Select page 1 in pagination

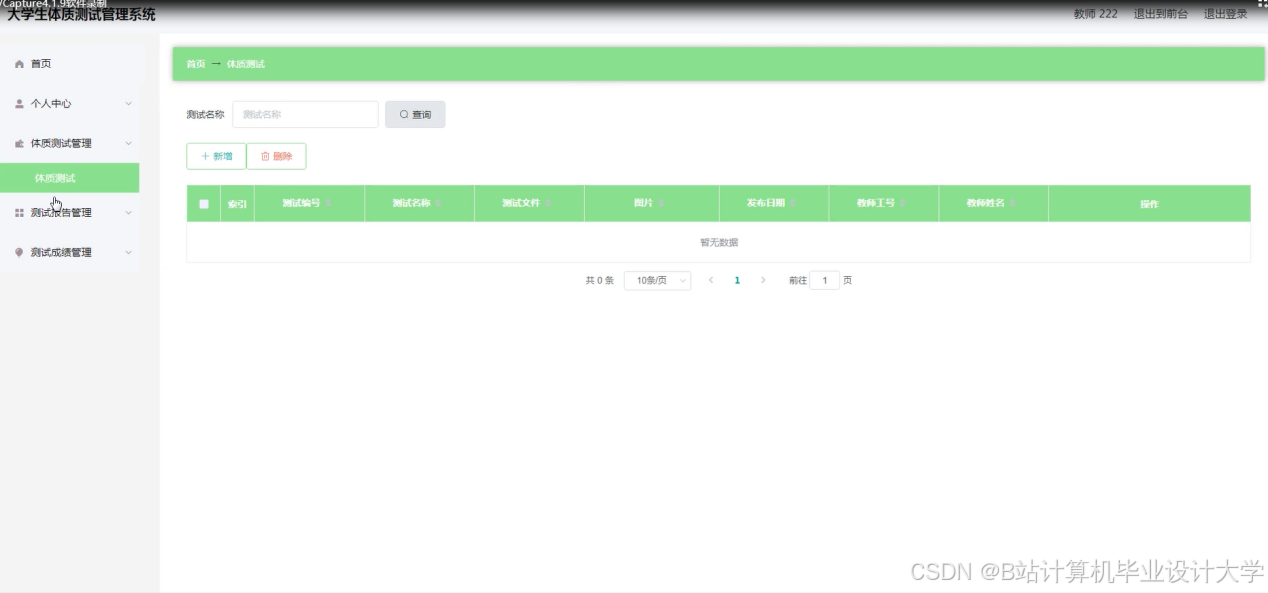click(737, 281)
